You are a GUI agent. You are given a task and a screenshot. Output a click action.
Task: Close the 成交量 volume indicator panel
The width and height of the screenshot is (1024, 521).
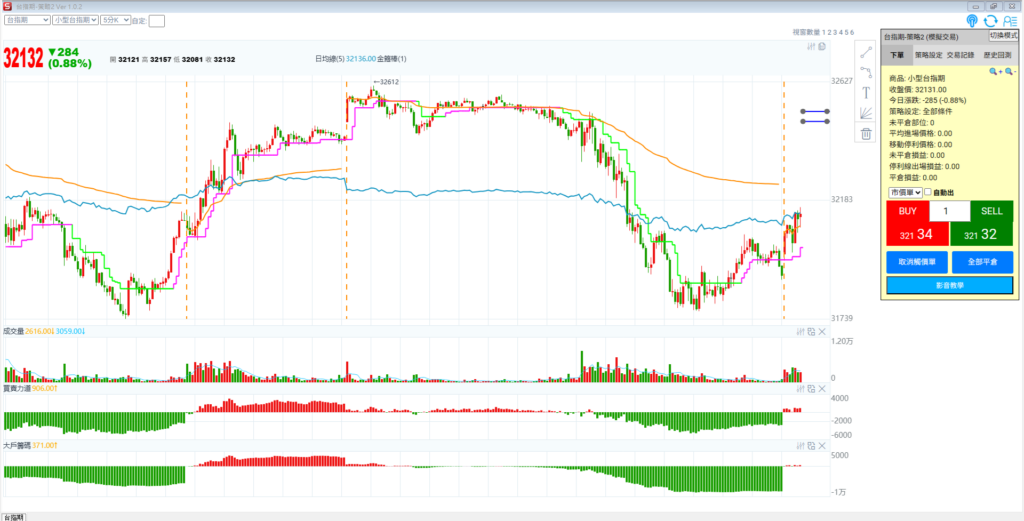[x=822, y=331]
